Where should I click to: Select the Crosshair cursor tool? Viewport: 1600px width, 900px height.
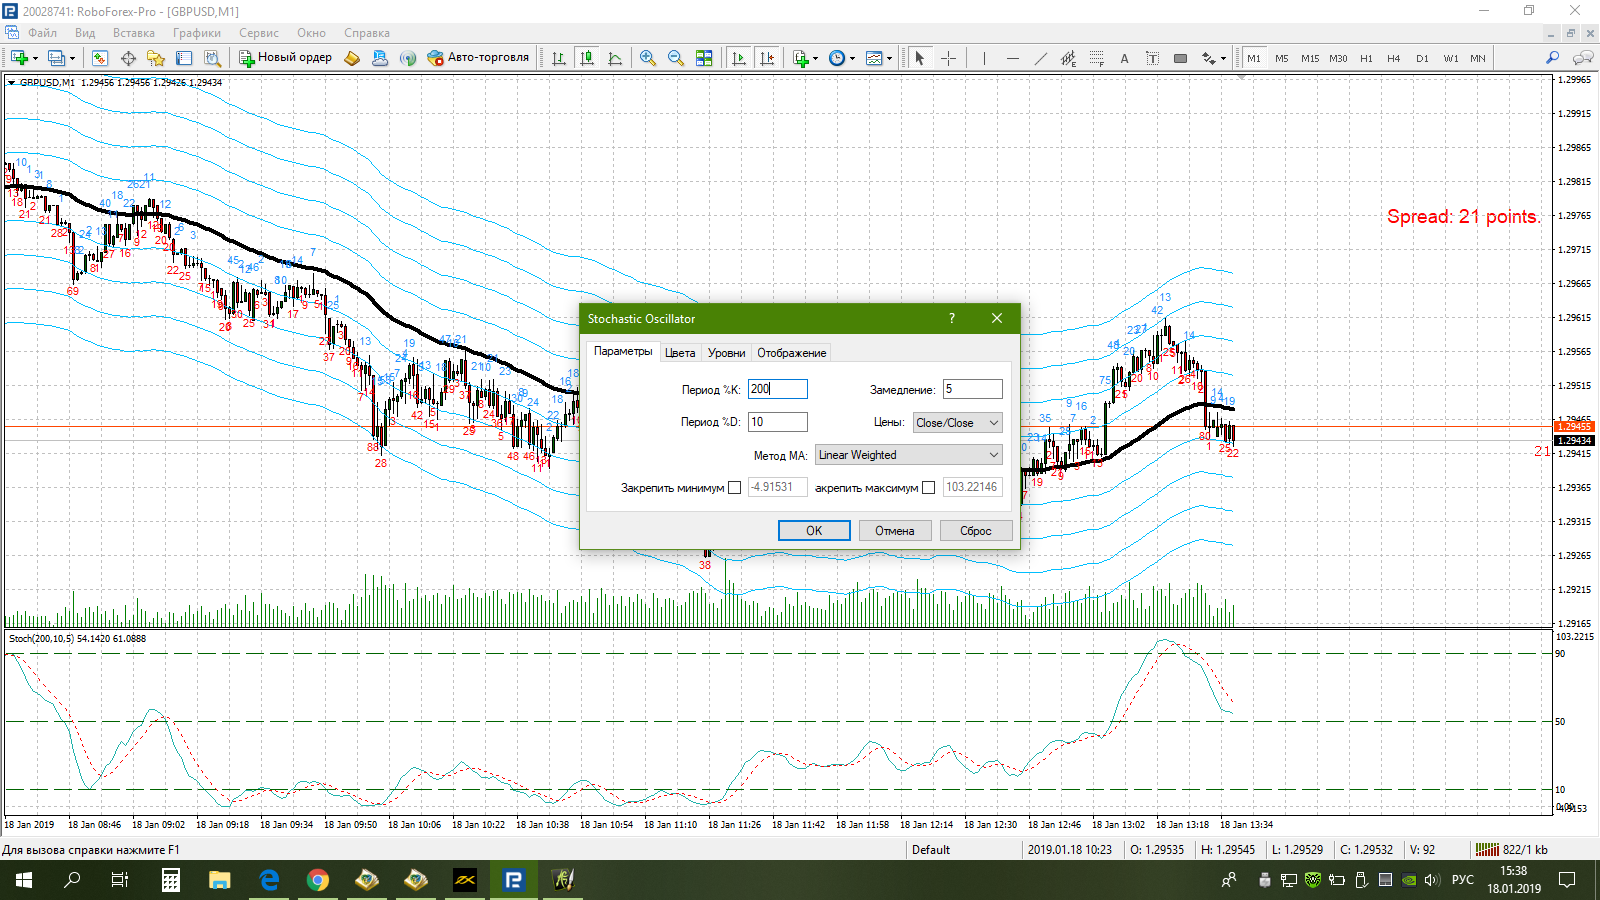click(x=948, y=58)
